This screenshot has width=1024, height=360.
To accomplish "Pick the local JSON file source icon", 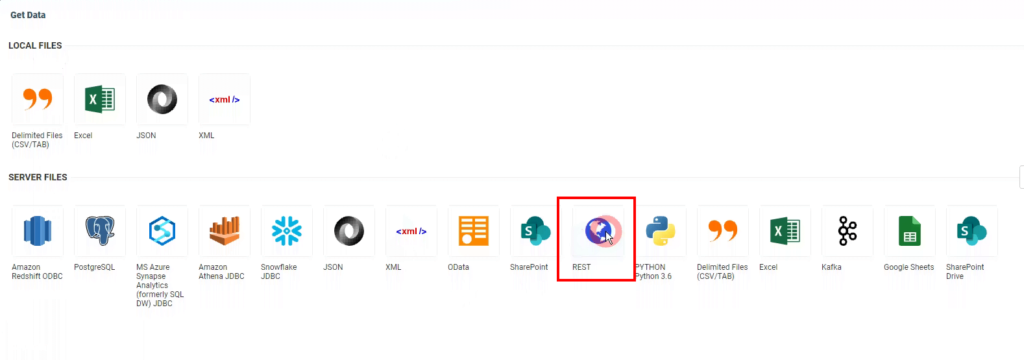I will pos(162,99).
